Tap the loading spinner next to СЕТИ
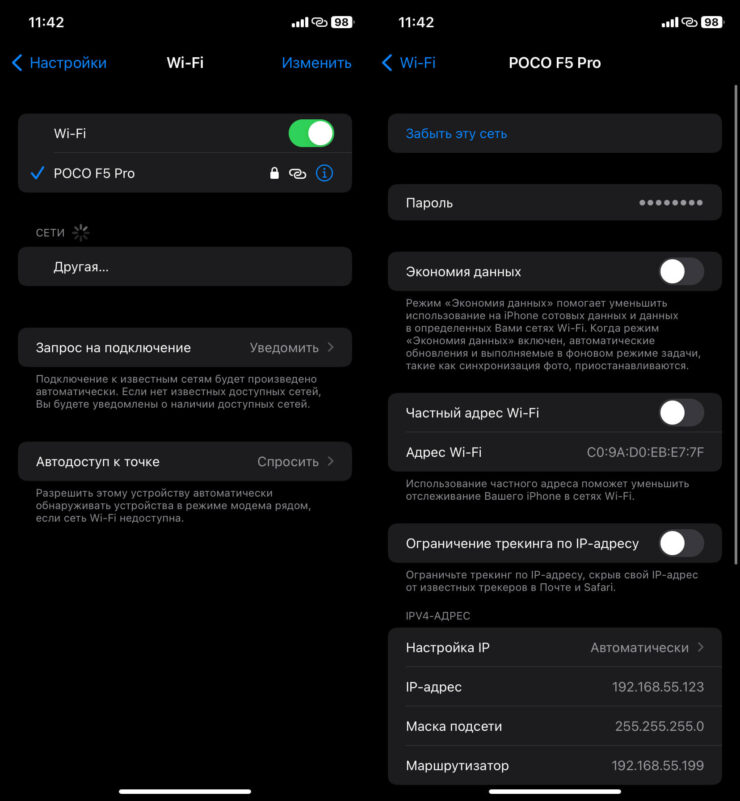This screenshot has height=801, width=740. 81,232
